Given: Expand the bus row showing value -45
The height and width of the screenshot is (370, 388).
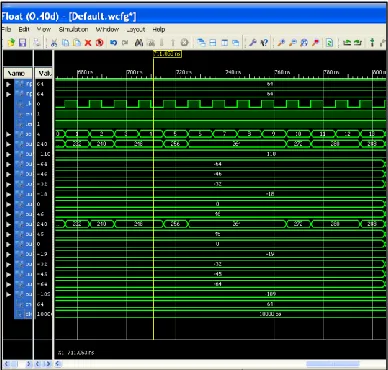Looking at the screenshot, I should tap(9, 274).
